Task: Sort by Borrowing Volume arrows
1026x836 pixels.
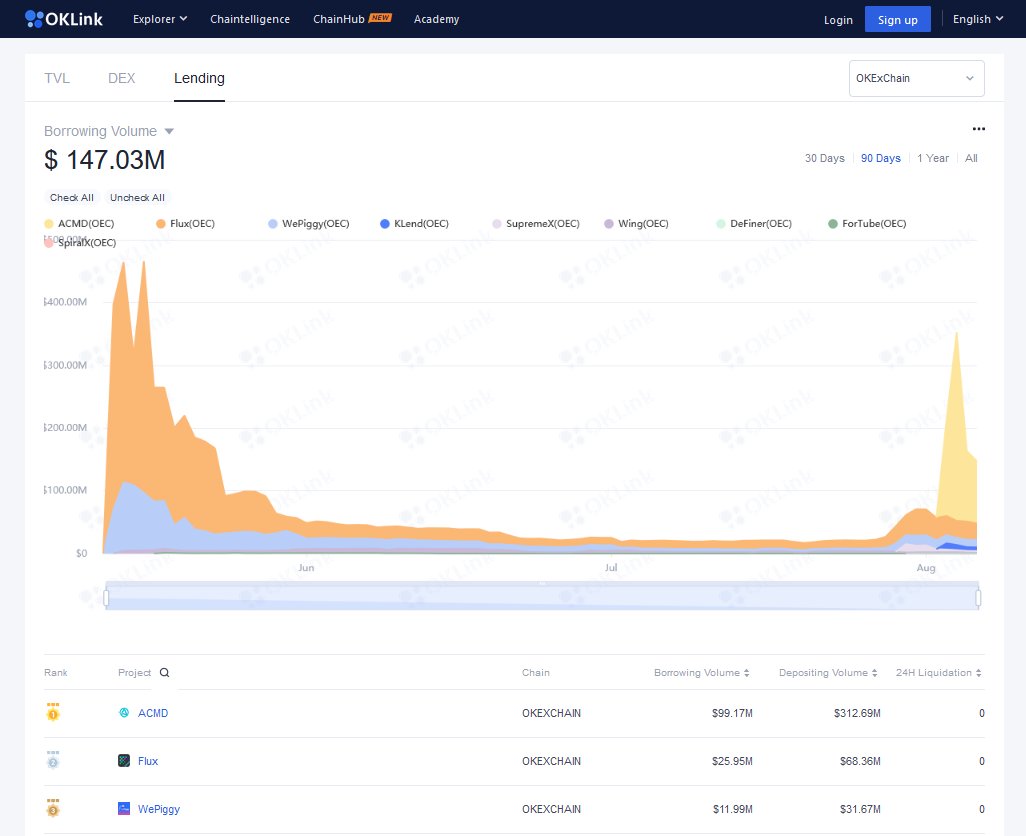Action: (x=747, y=672)
